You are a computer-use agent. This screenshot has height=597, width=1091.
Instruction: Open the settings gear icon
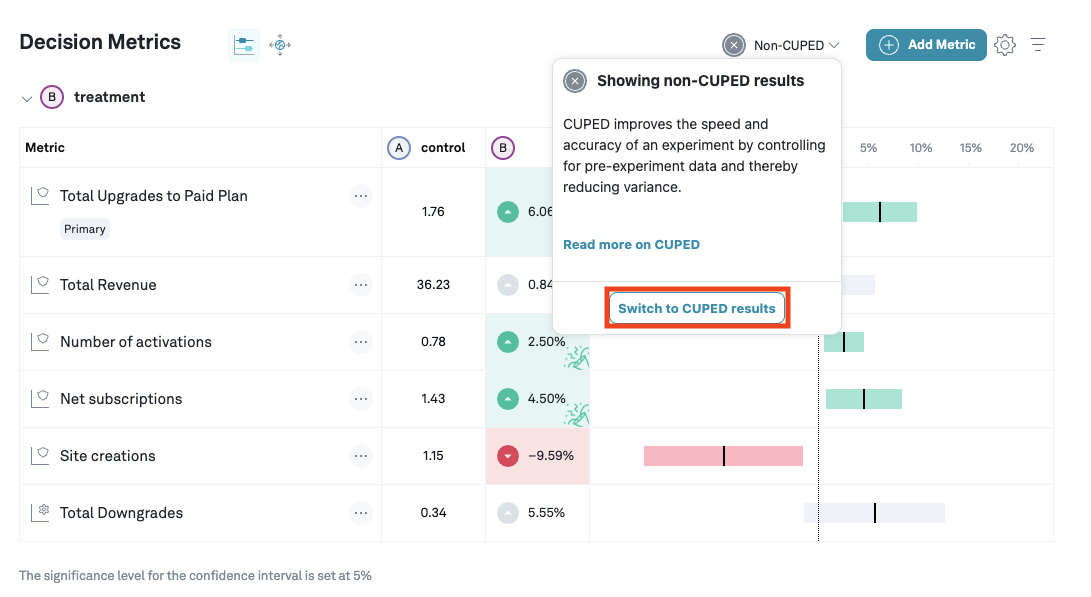pyautogui.click(x=1005, y=45)
